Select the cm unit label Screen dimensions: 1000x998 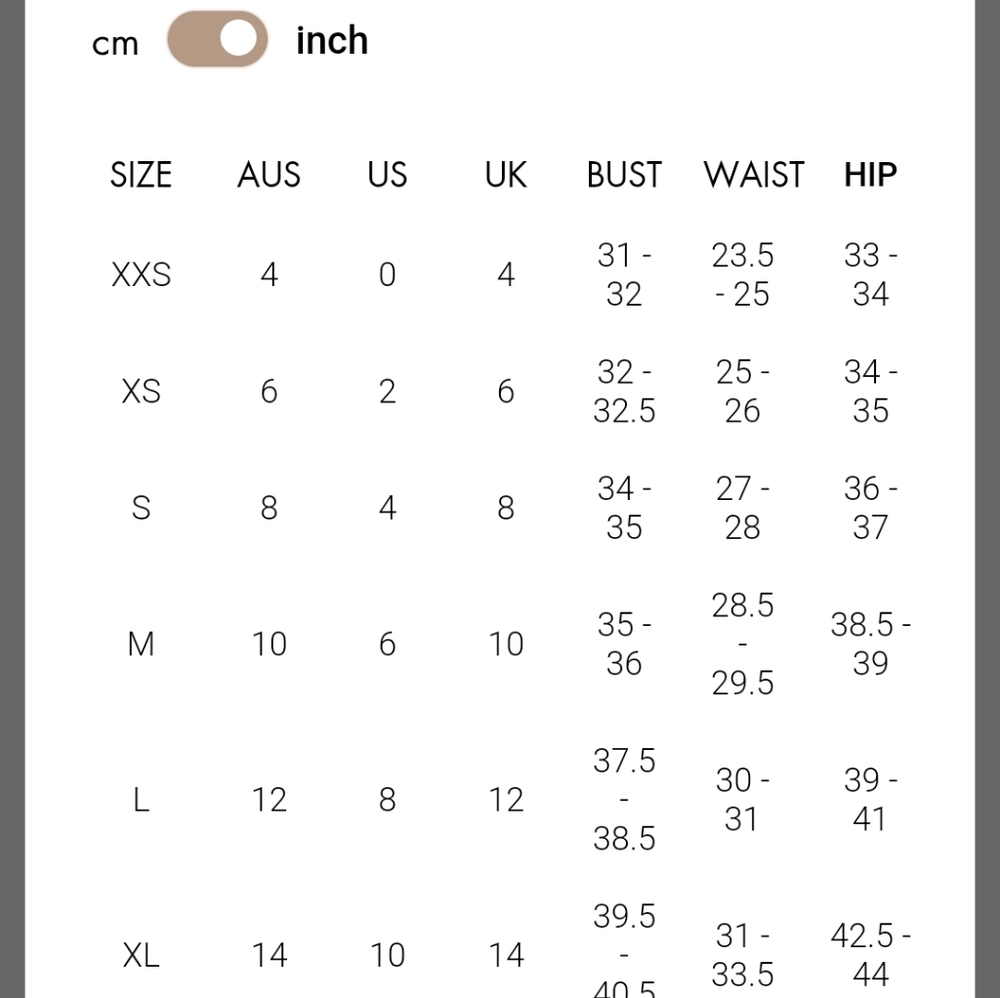click(x=115, y=44)
